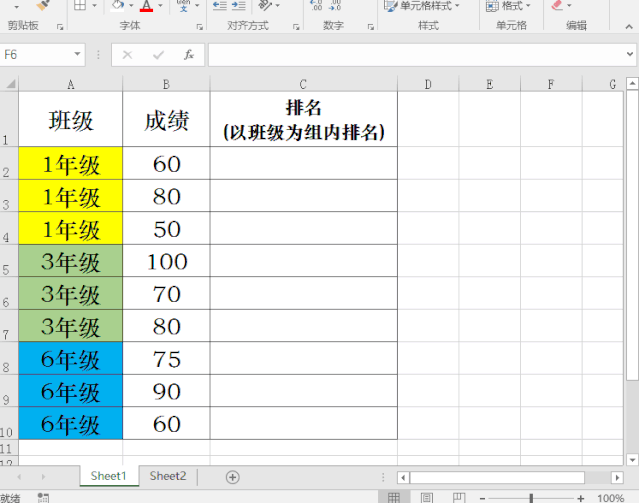Select cell with score 100

pos(166,261)
